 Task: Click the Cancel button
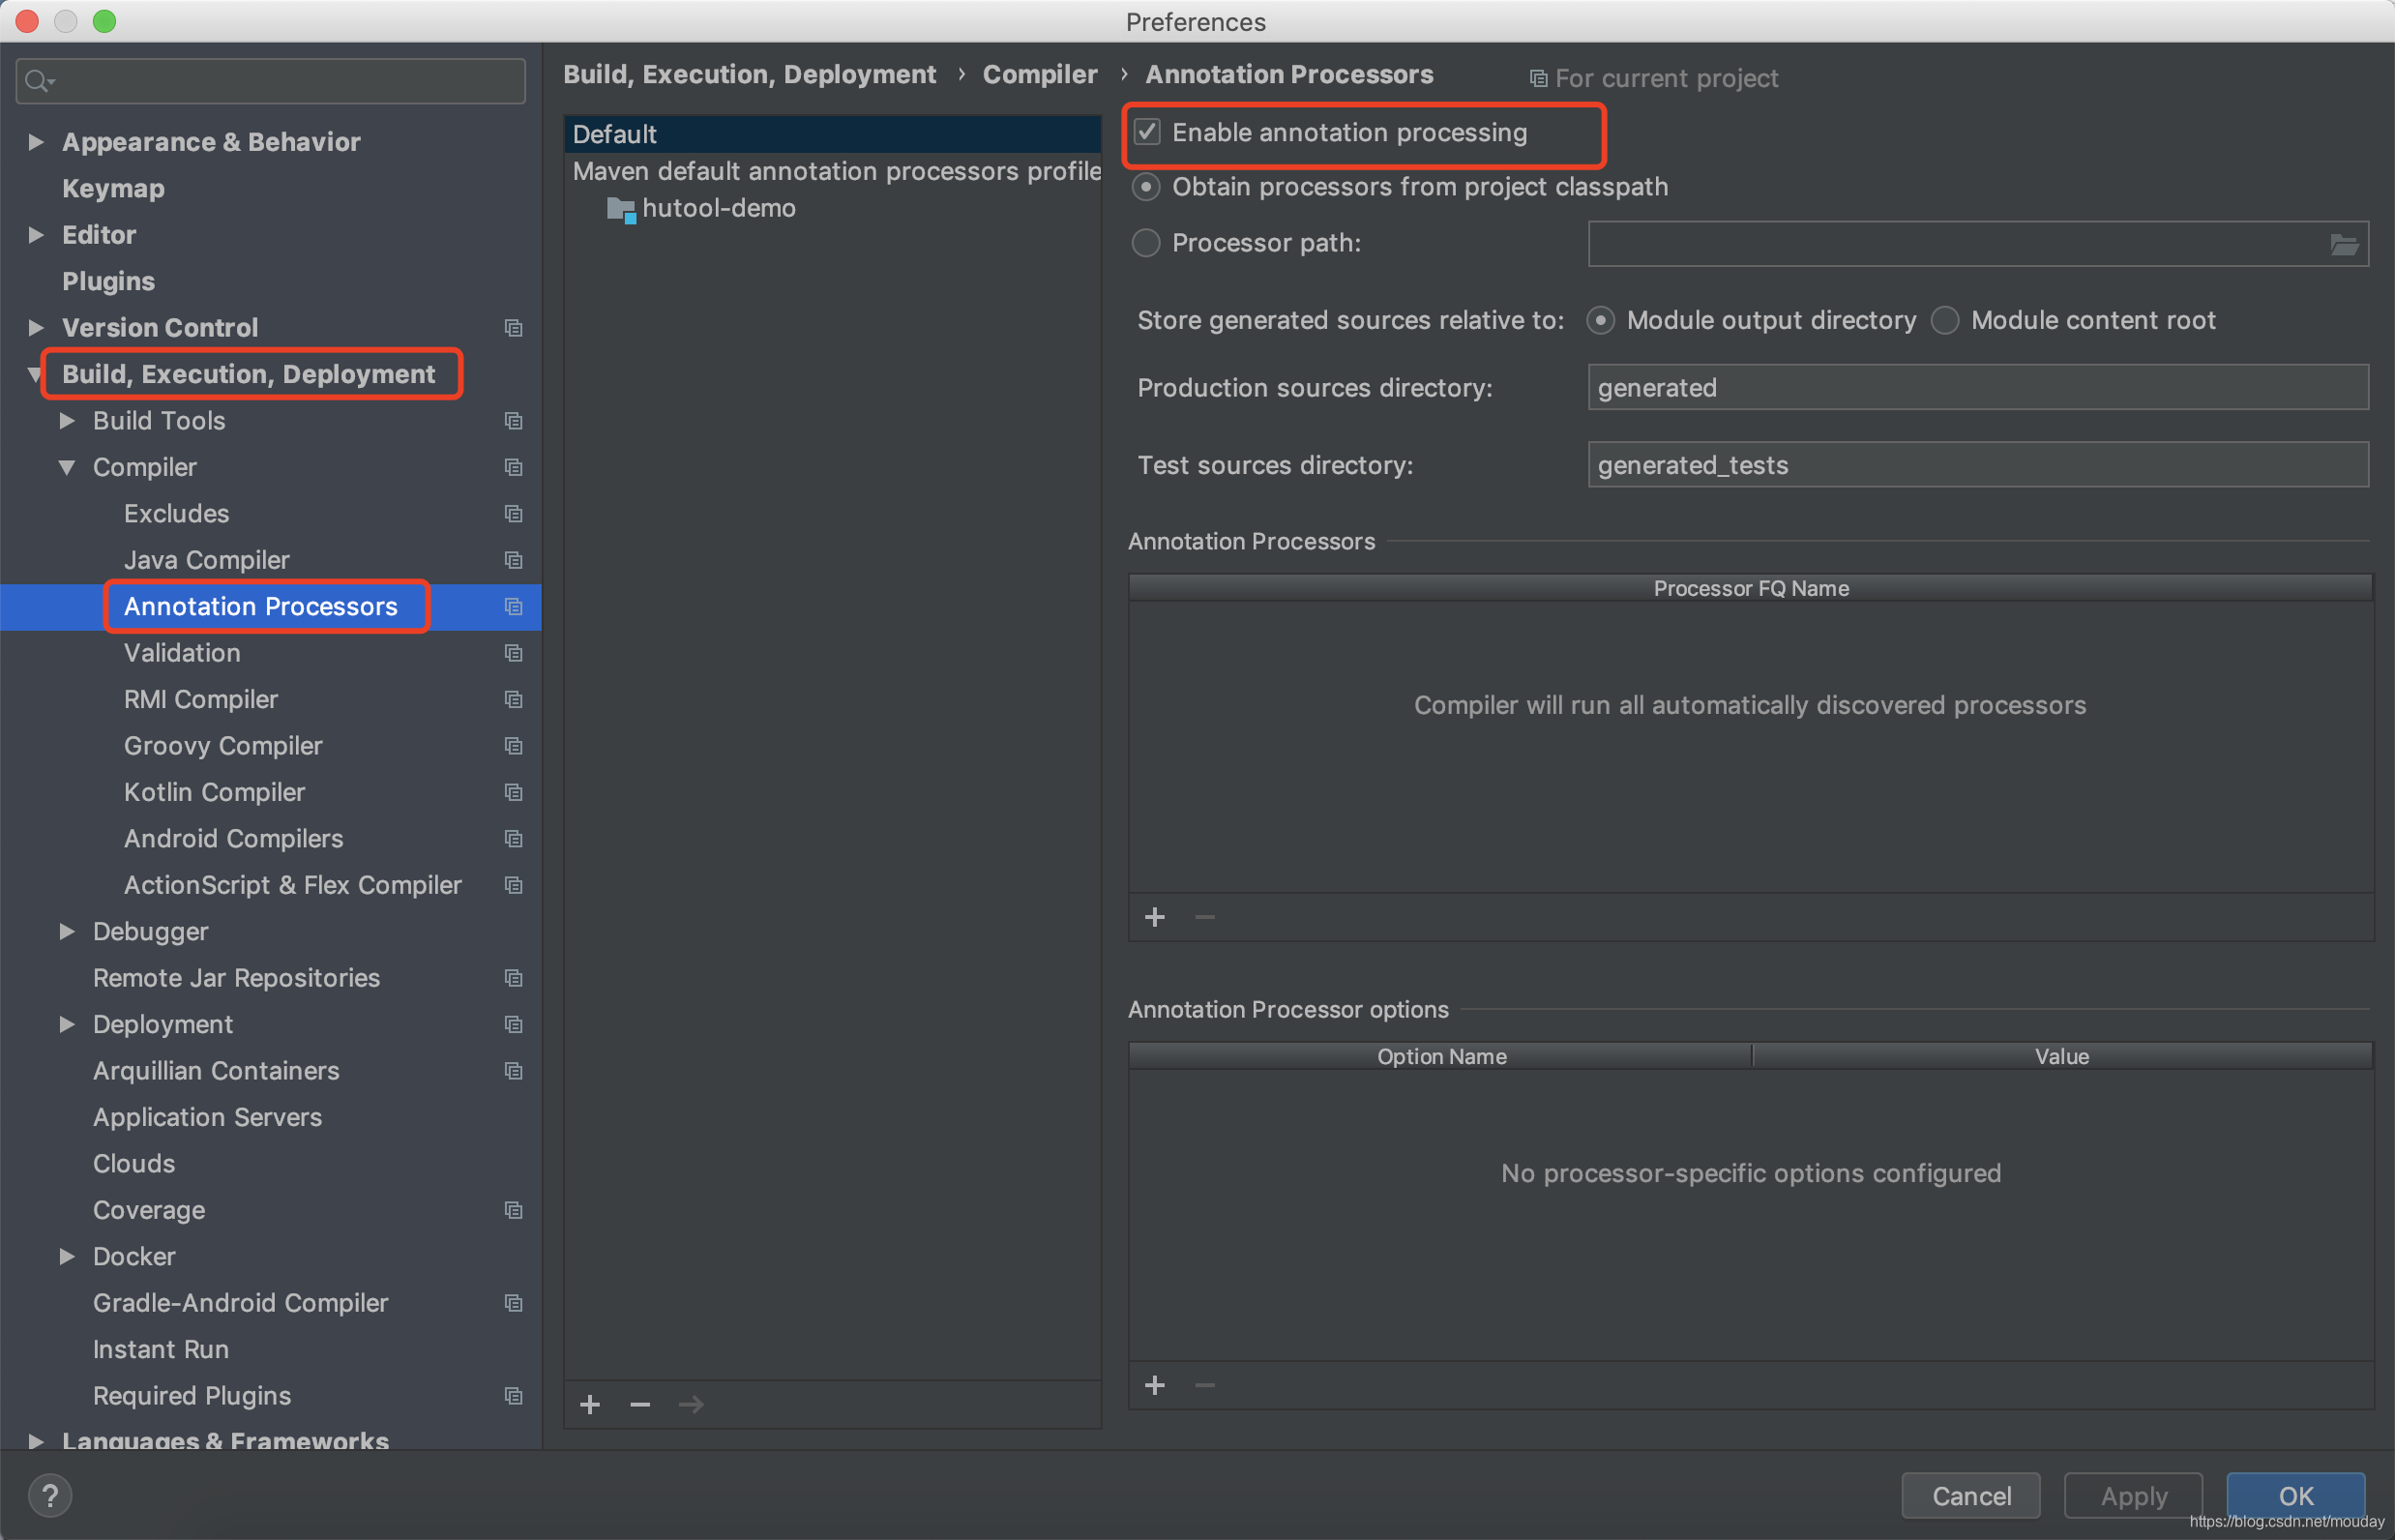pos(1970,1496)
